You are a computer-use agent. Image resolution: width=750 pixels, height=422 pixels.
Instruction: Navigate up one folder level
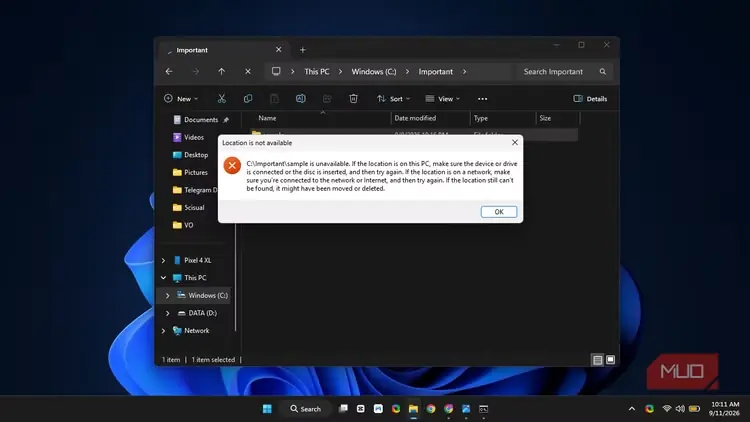pyautogui.click(x=221, y=71)
